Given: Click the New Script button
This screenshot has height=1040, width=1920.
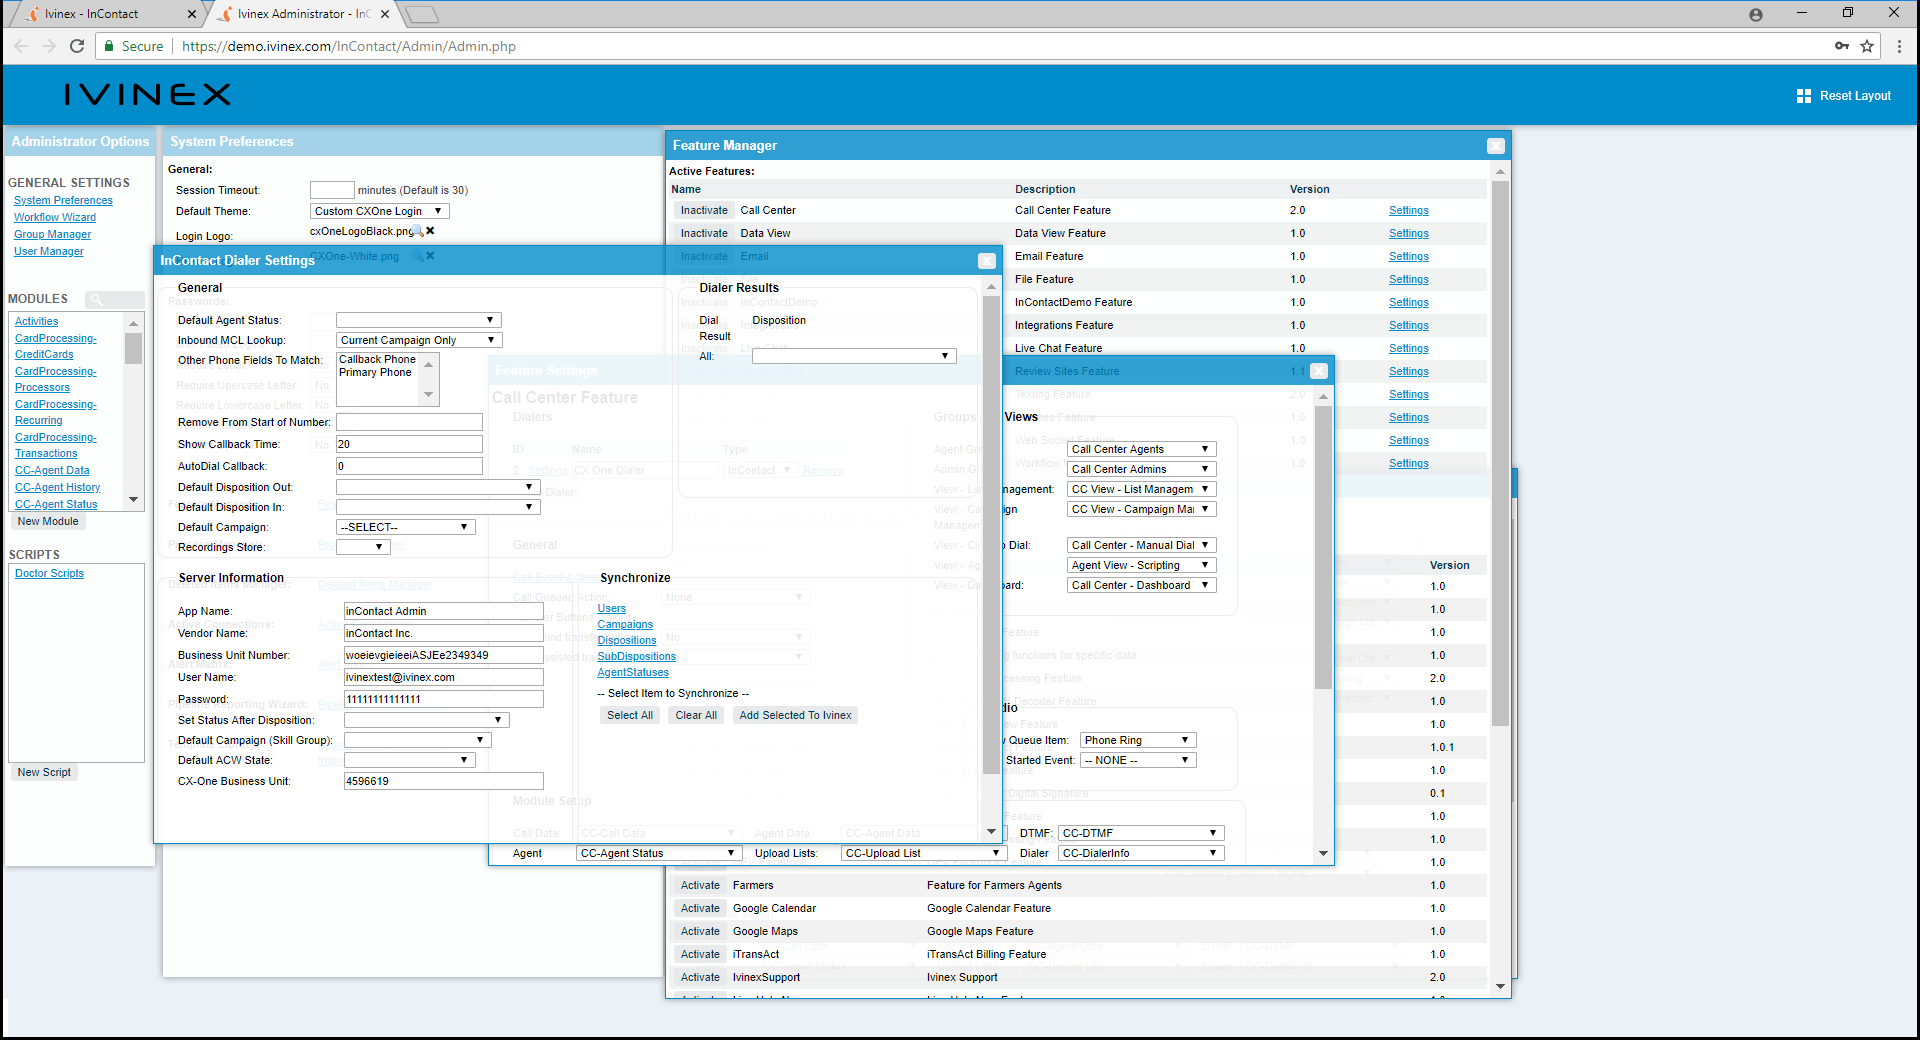Looking at the screenshot, I should point(44,772).
